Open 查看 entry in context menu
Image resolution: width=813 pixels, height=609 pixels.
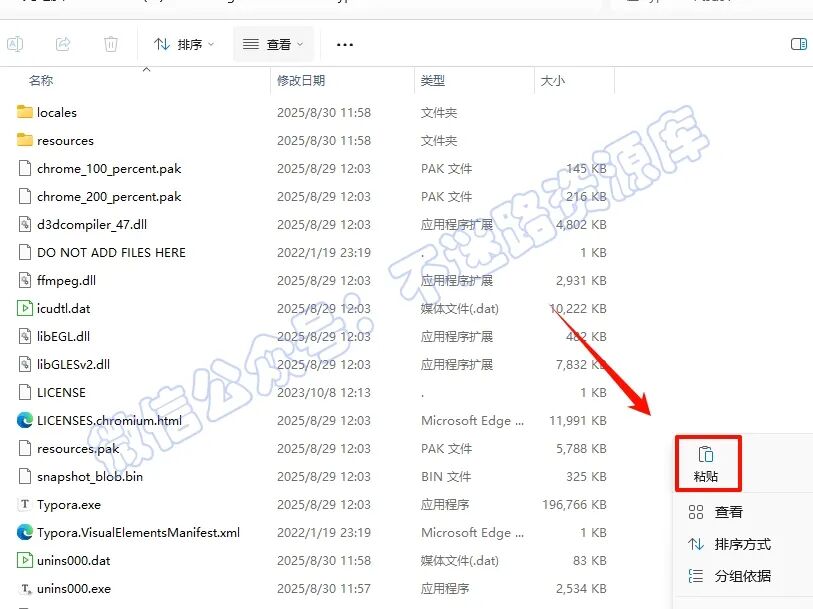coord(728,513)
